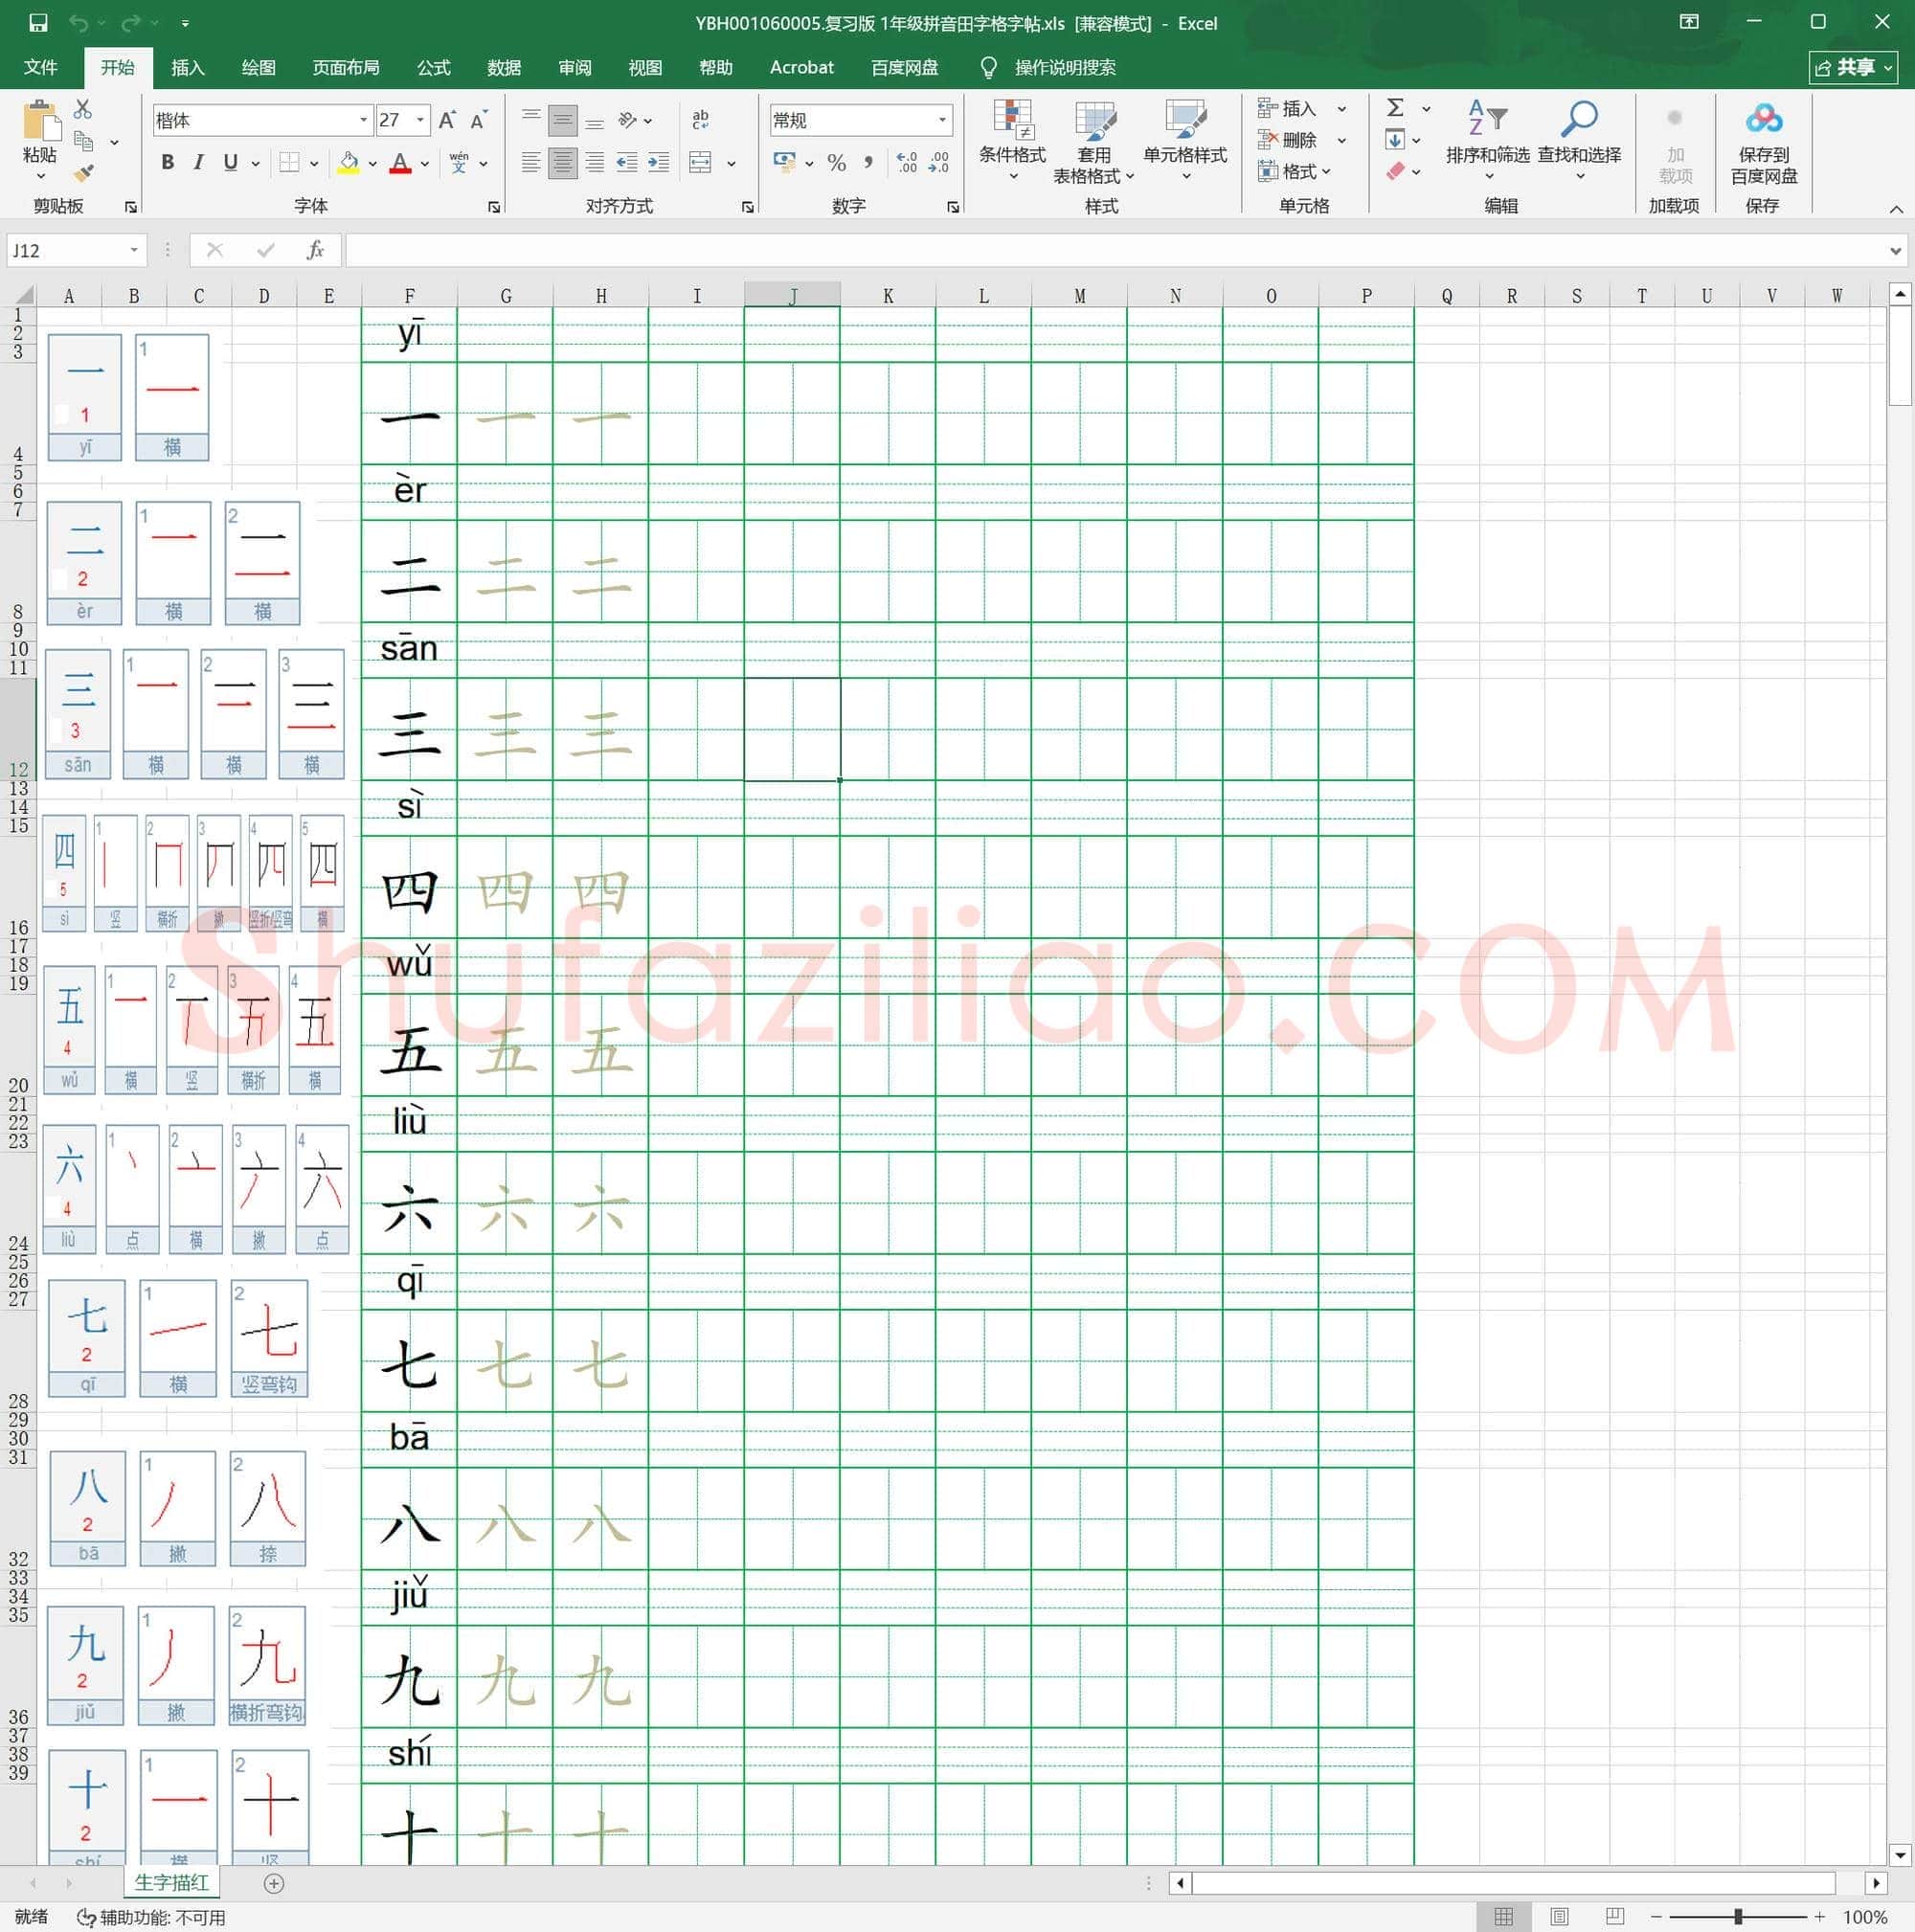Click the Percent Style icon
The image size is (1915, 1932).
(x=836, y=162)
